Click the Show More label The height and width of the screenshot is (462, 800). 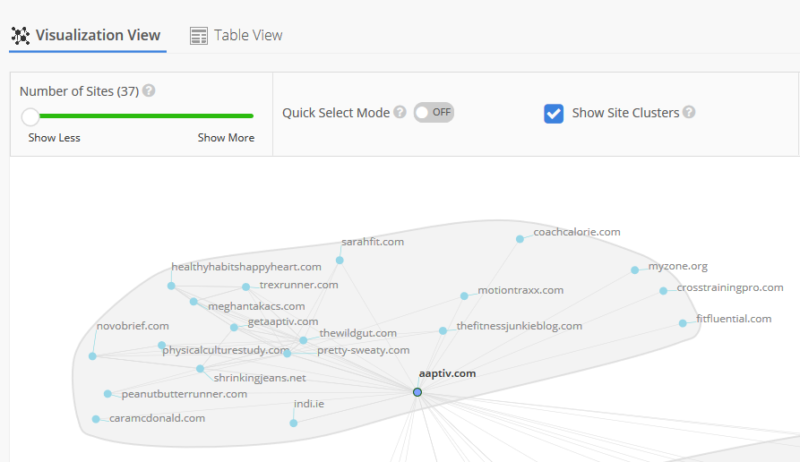(x=225, y=138)
